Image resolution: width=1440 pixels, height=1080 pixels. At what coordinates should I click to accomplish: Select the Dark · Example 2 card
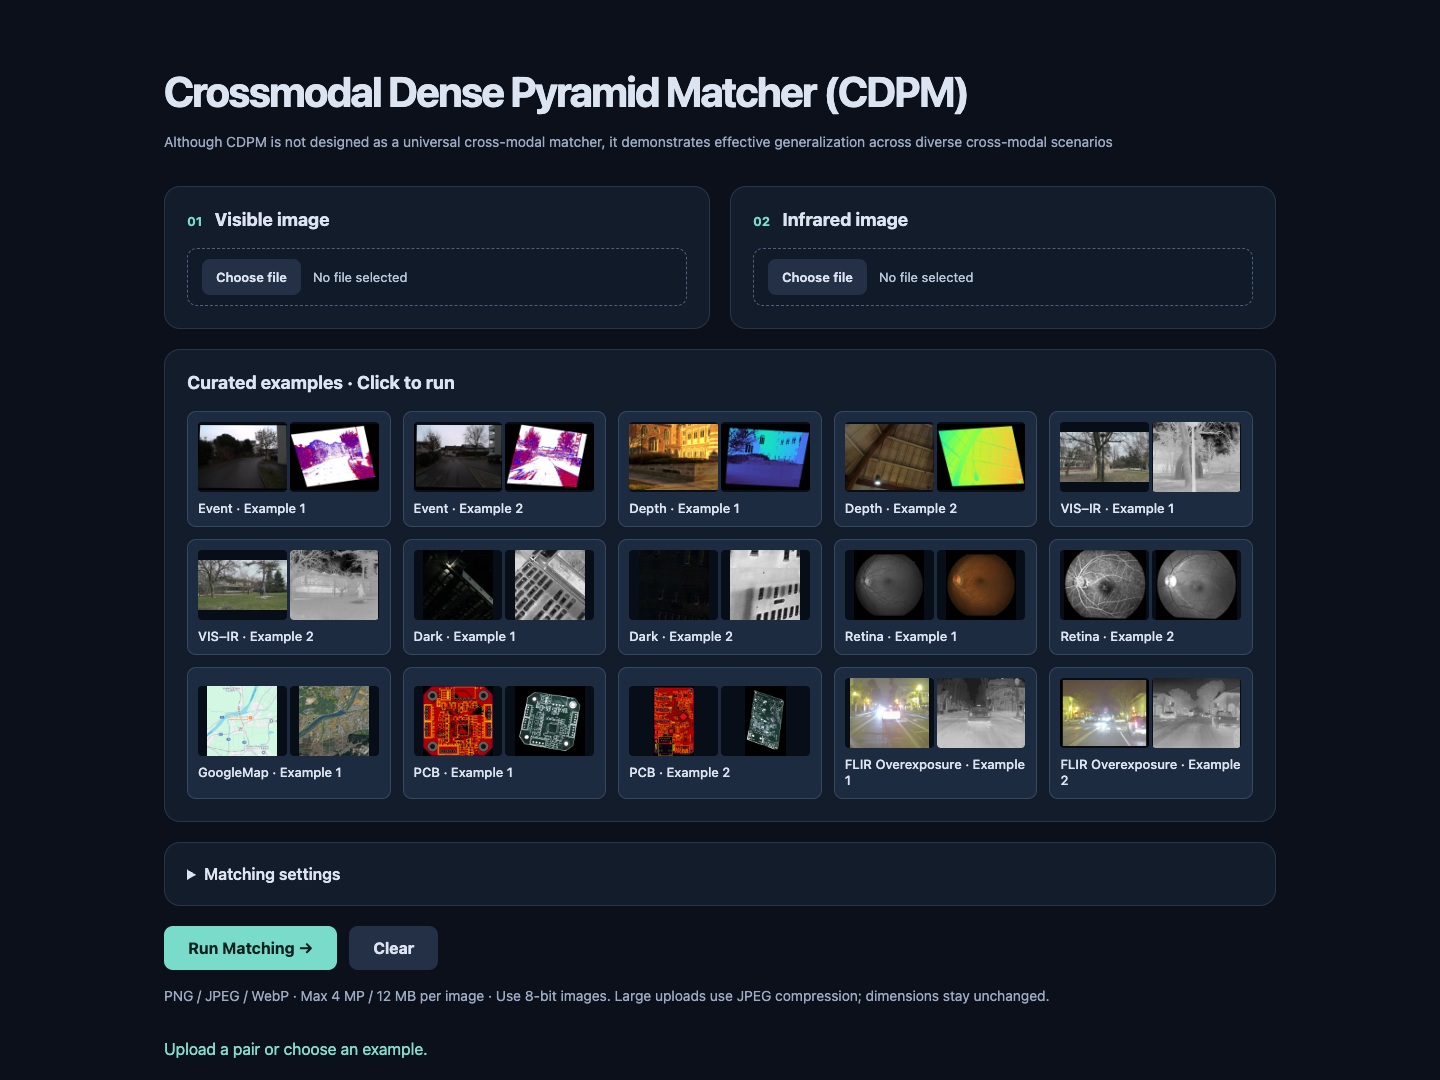point(720,597)
